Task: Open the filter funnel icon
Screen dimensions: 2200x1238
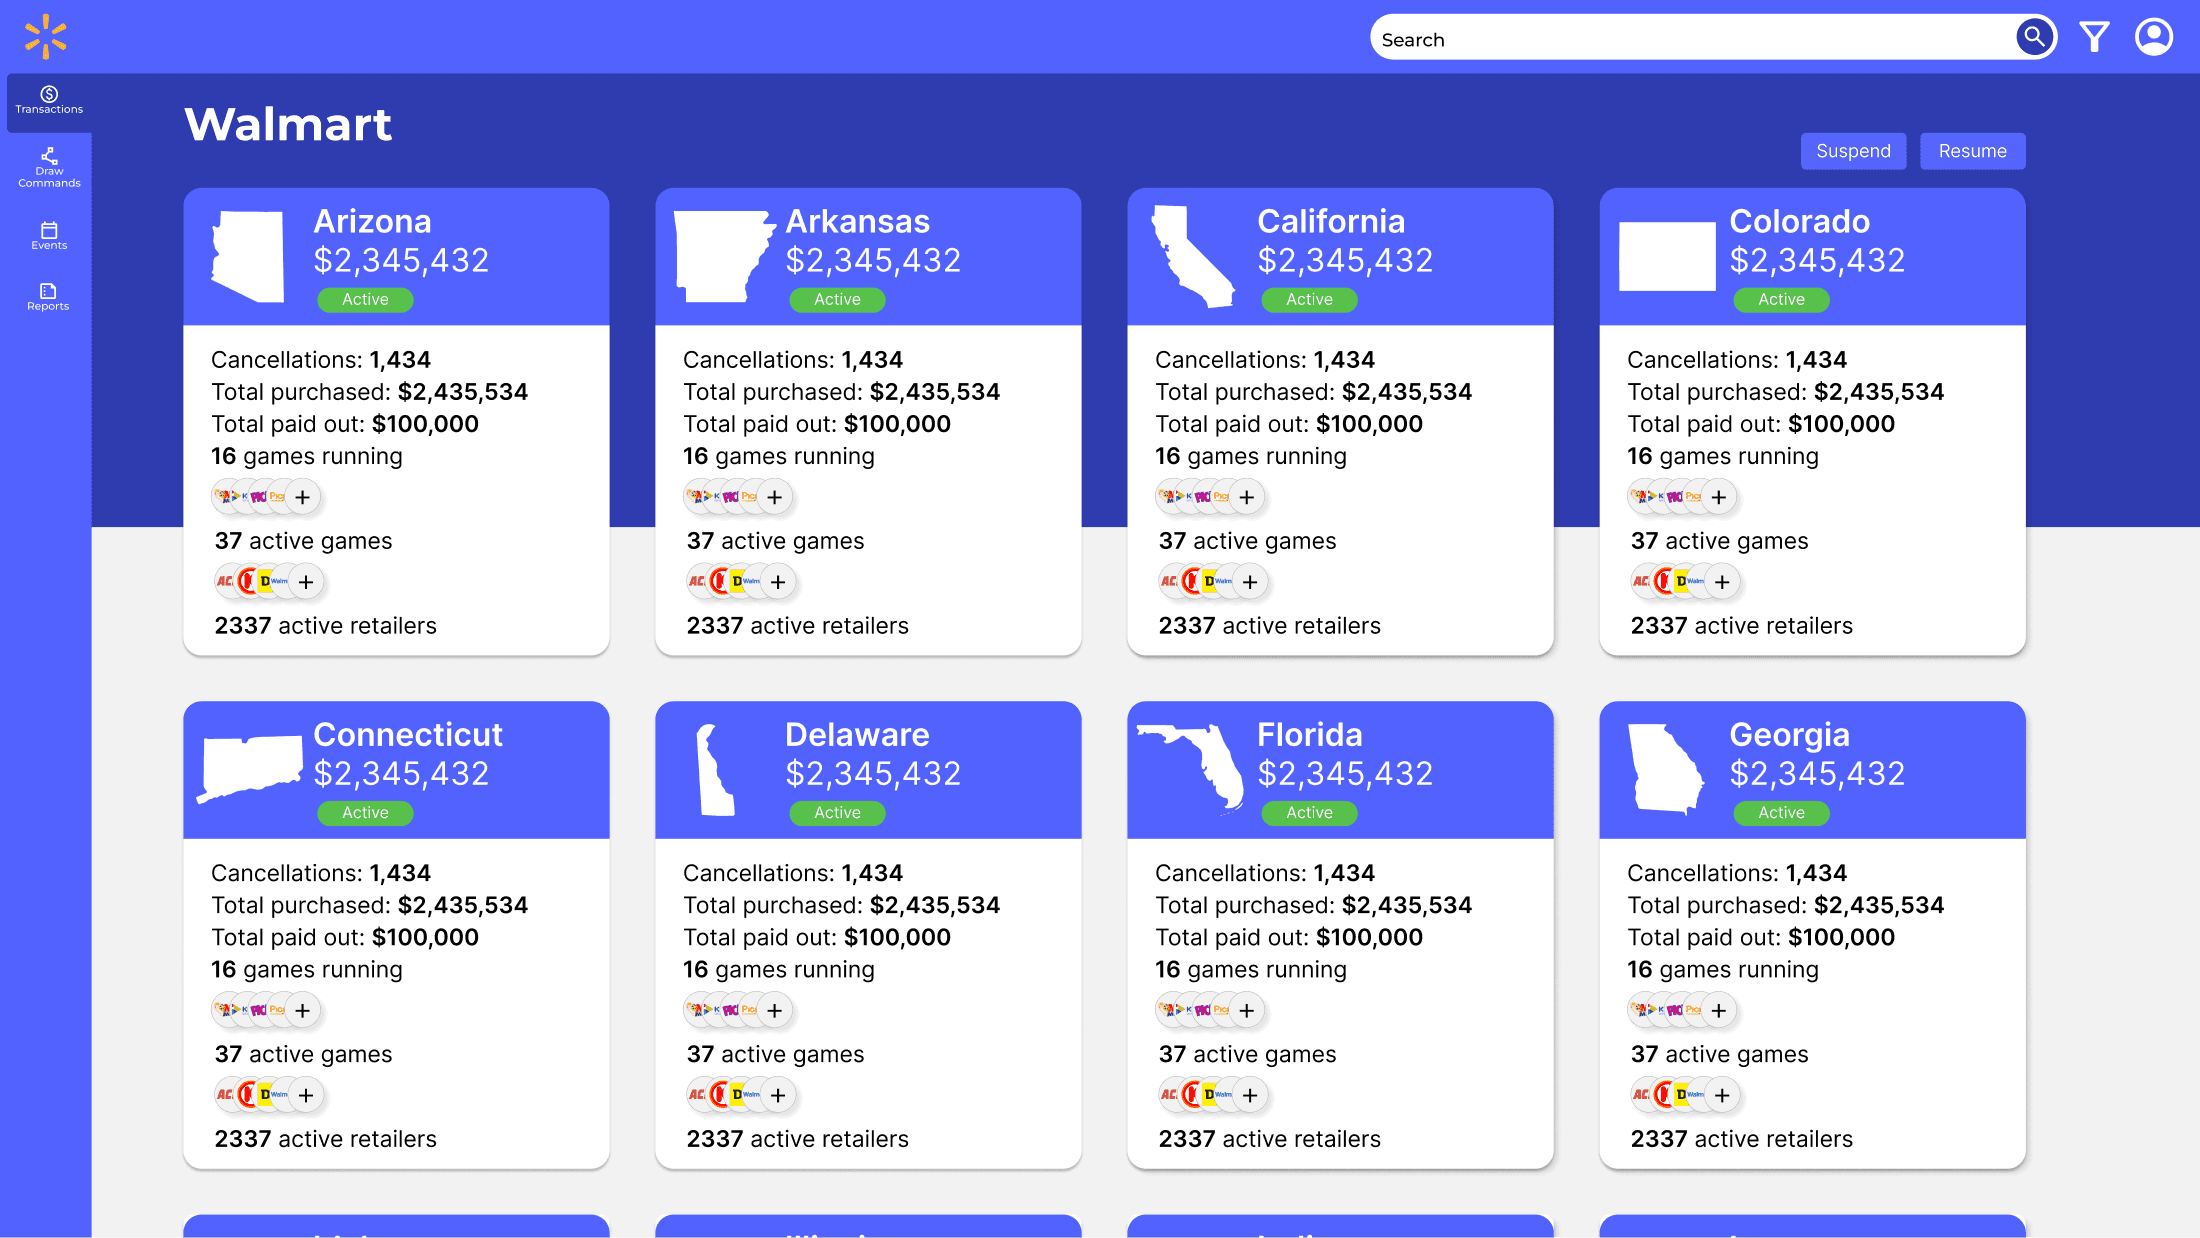Action: [2094, 38]
